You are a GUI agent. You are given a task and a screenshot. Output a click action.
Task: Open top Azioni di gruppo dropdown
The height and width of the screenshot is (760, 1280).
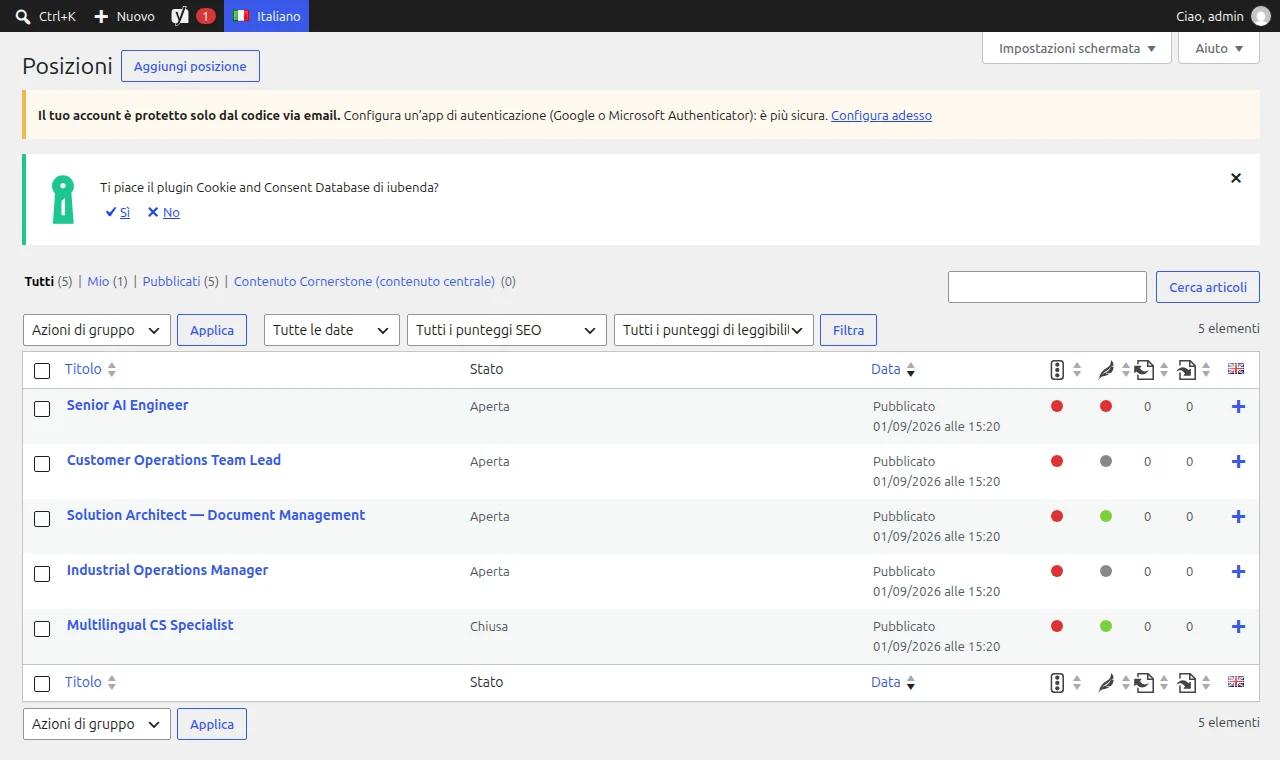pyautogui.click(x=97, y=330)
